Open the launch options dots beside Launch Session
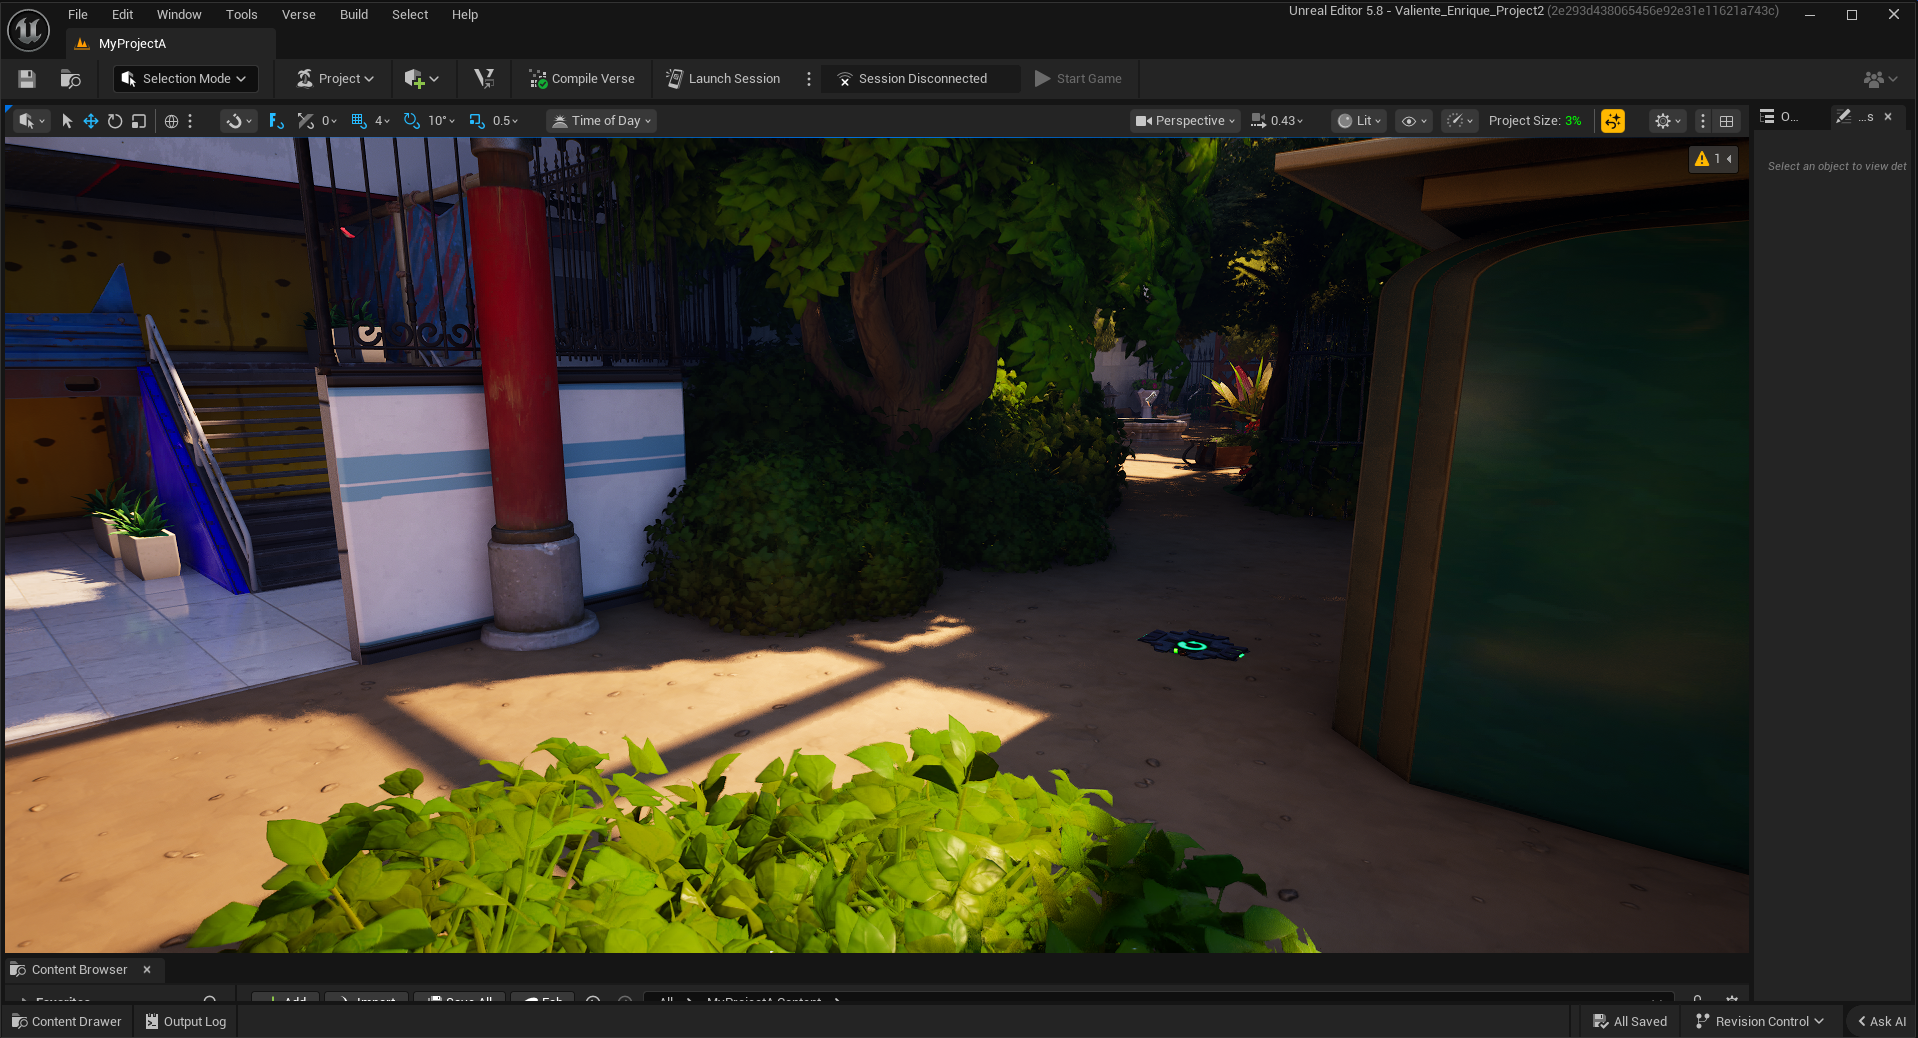The image size is (1918, 1038). (x=809, y=79)
